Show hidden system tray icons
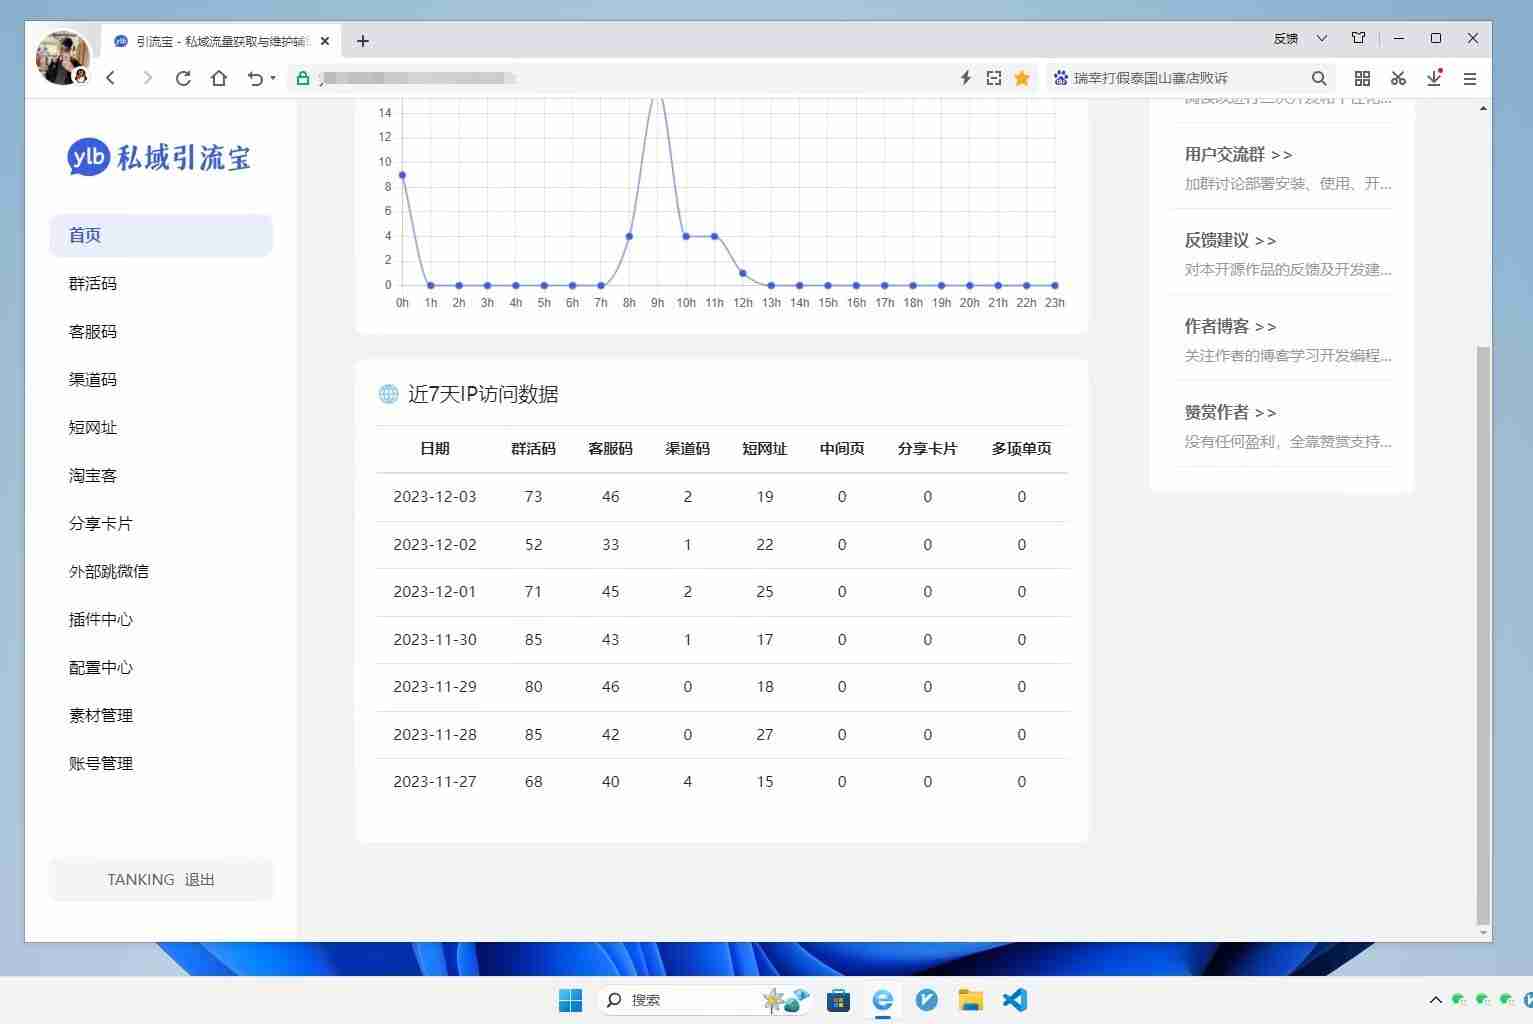 click(x=1435, y=1000)
